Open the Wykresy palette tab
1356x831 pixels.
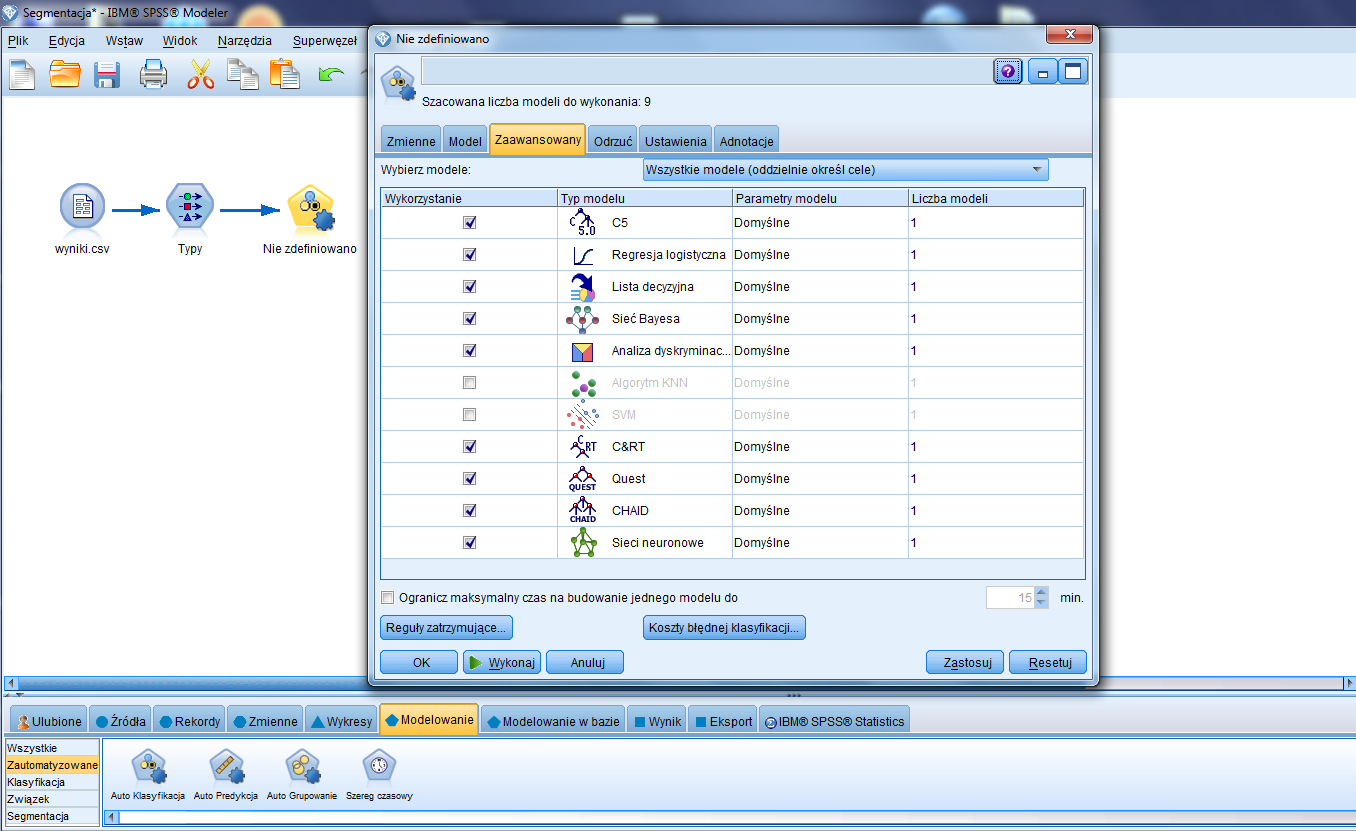[x=342, y=721]
